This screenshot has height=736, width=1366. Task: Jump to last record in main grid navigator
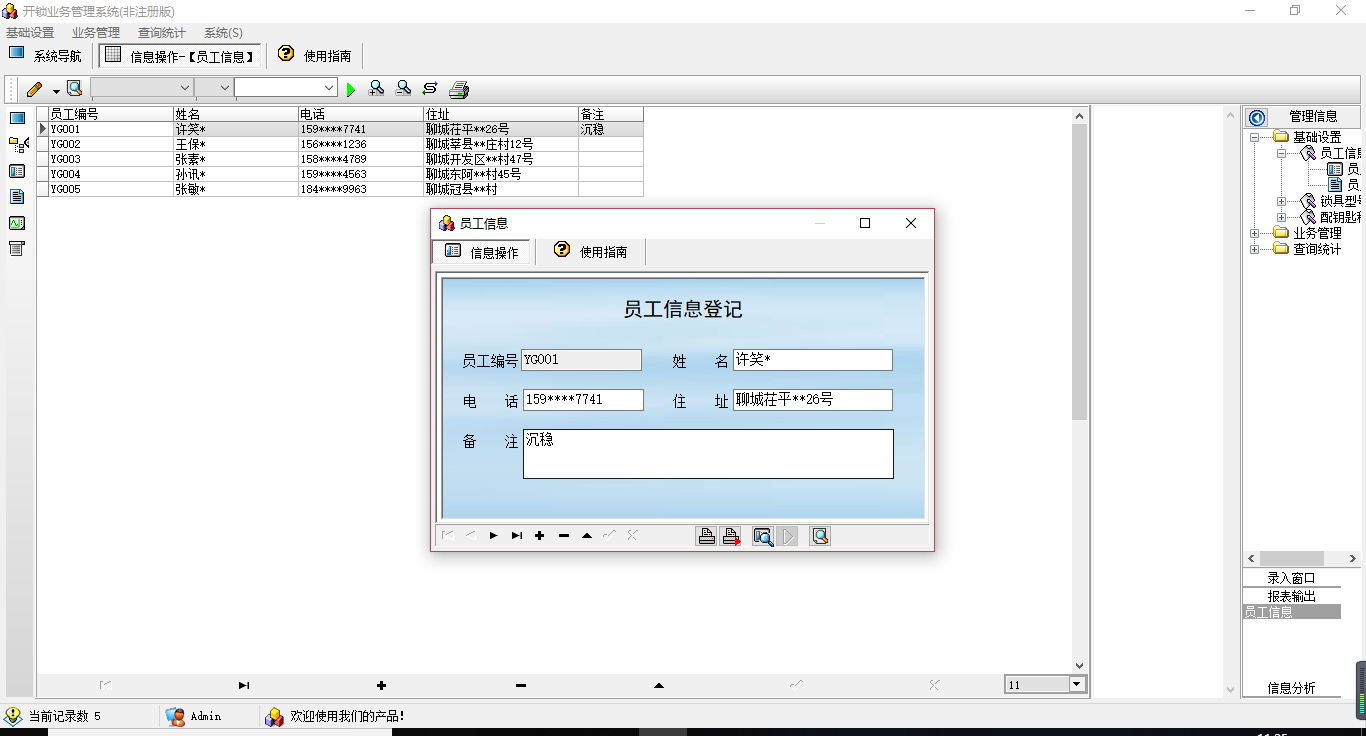tap(244, 685)
